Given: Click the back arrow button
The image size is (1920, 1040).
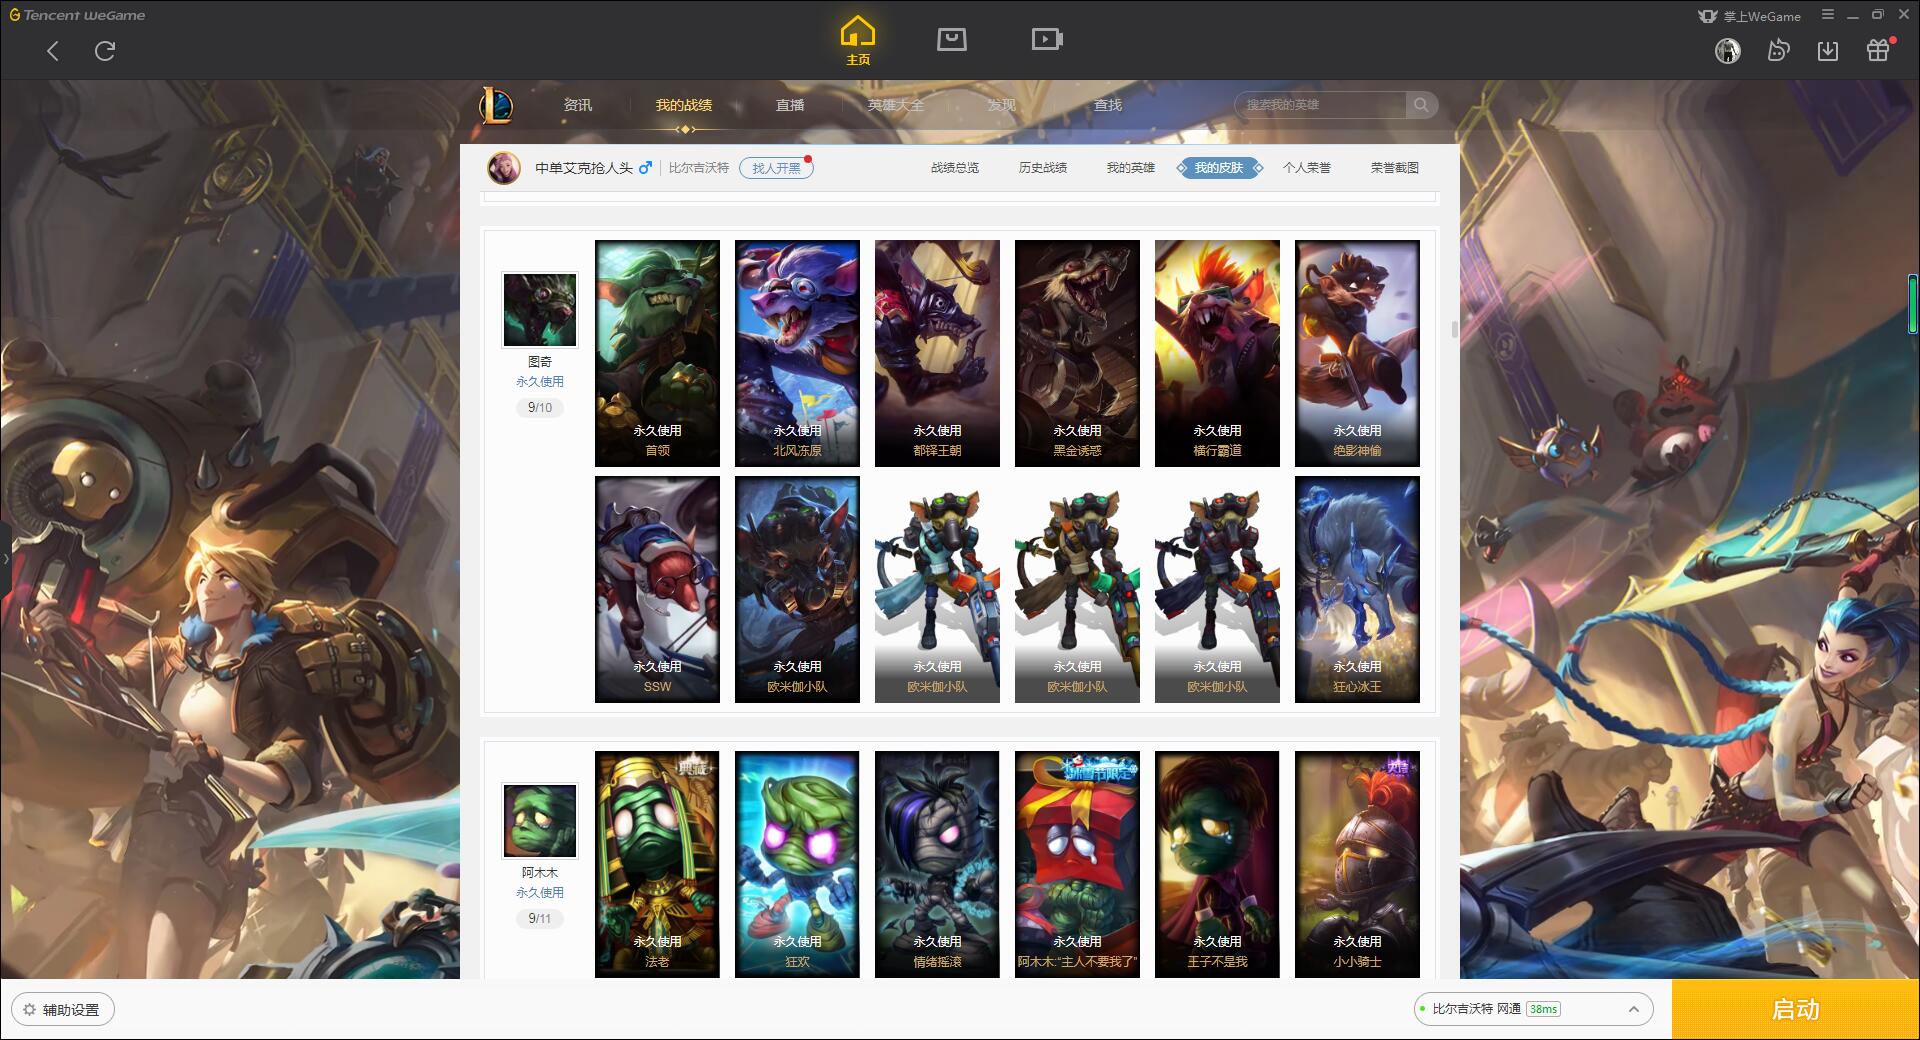Looking at the screenshot, I should 53,51.
